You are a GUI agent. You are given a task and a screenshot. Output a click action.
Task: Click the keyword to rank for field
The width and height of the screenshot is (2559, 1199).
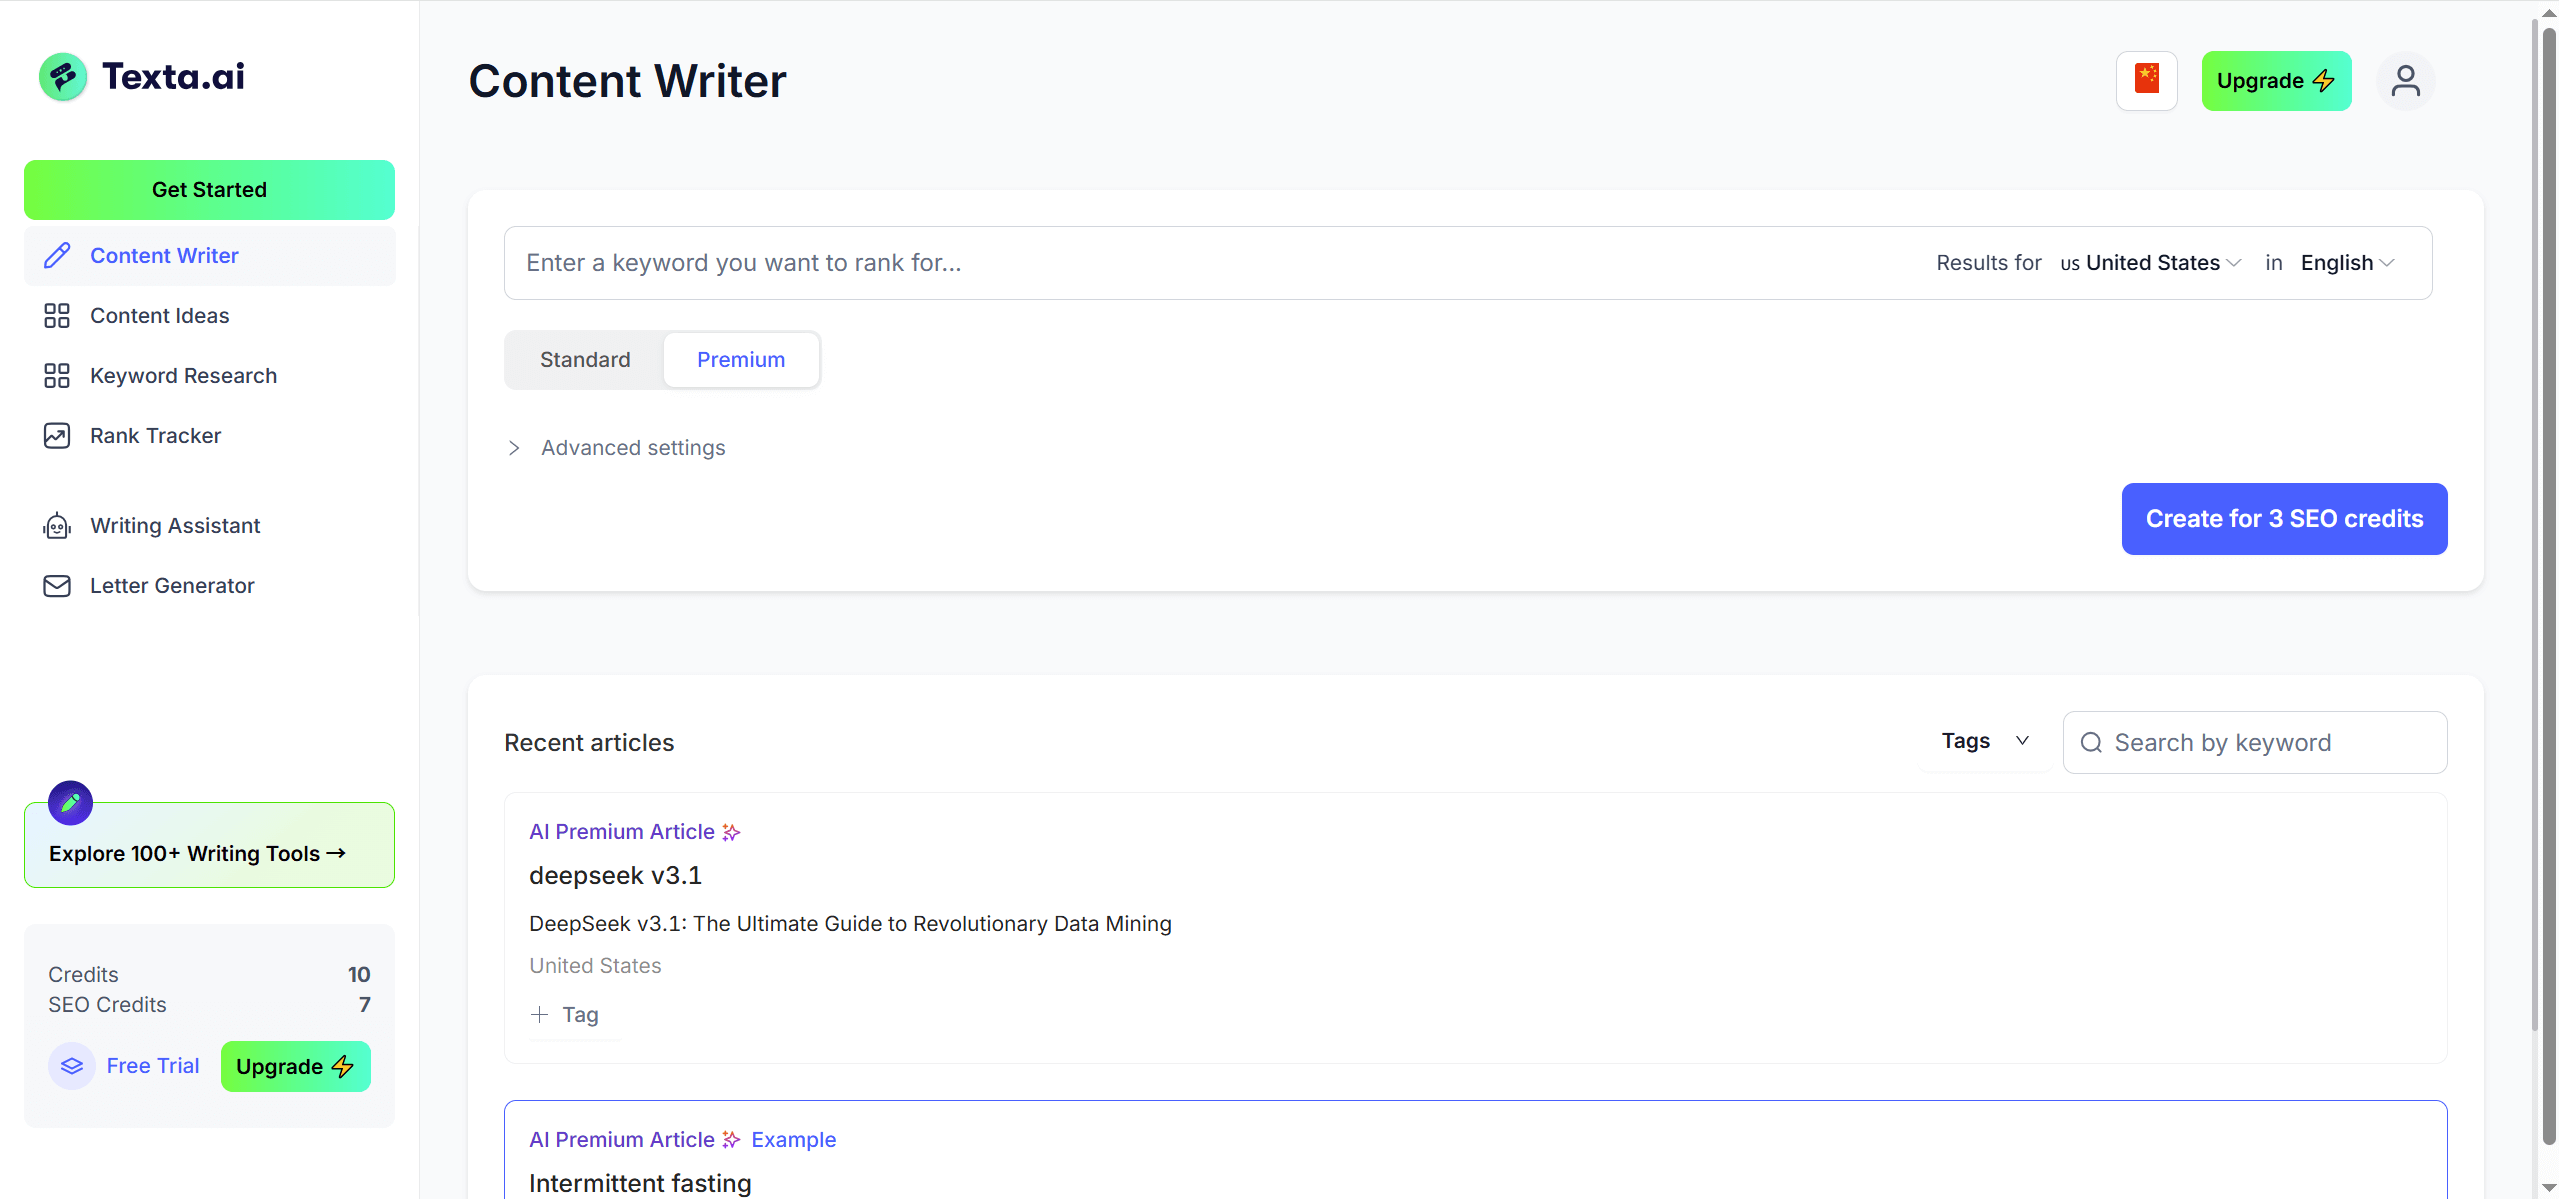[1200, 263]
